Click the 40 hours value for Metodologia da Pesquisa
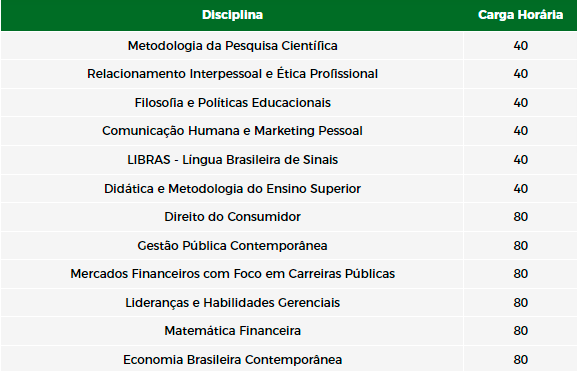Image resolution: width=577 pixels, height=371 pixels. [521, 46]
